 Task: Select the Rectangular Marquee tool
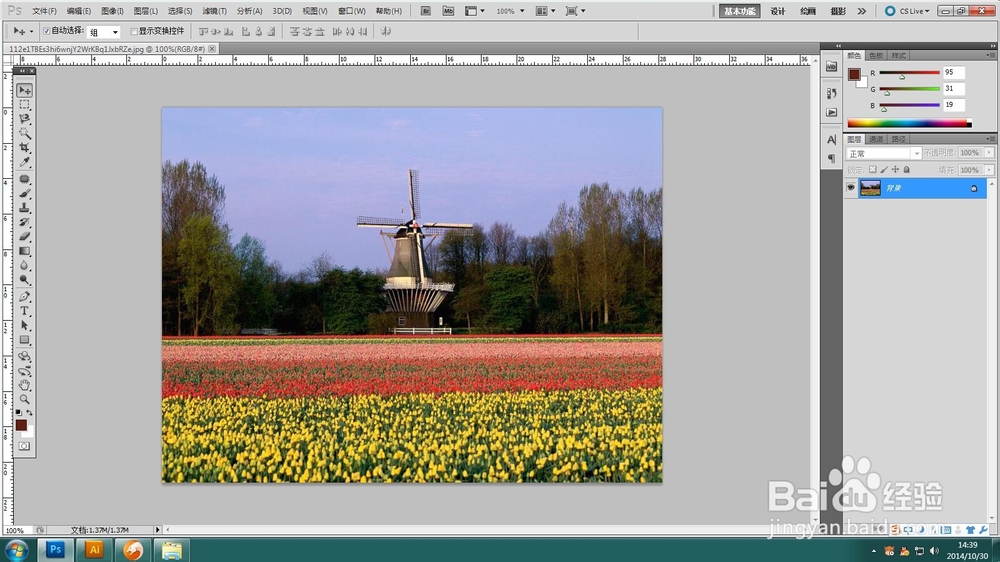[x=24, y=105]
